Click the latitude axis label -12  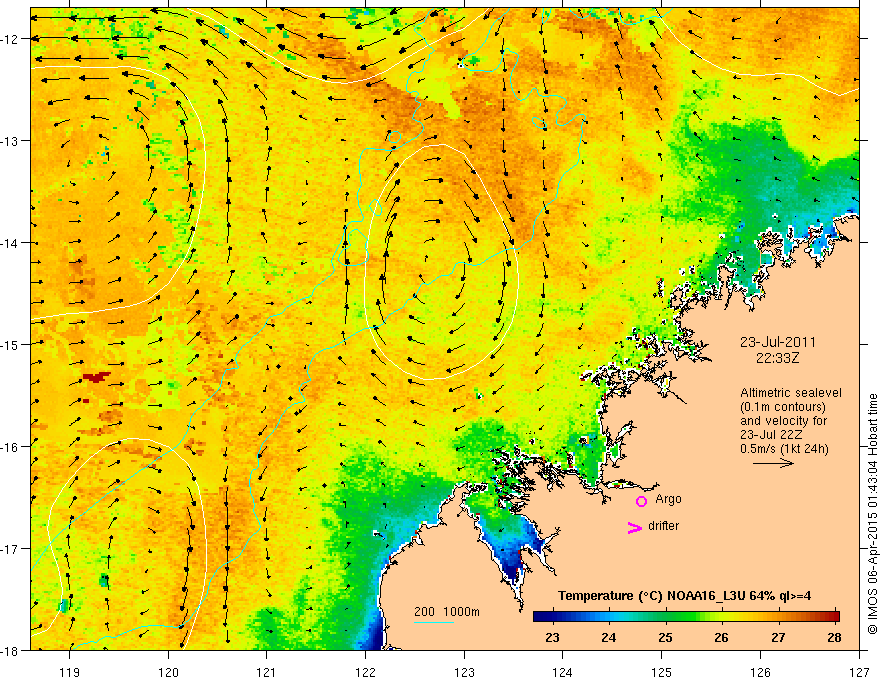[11, 39]
